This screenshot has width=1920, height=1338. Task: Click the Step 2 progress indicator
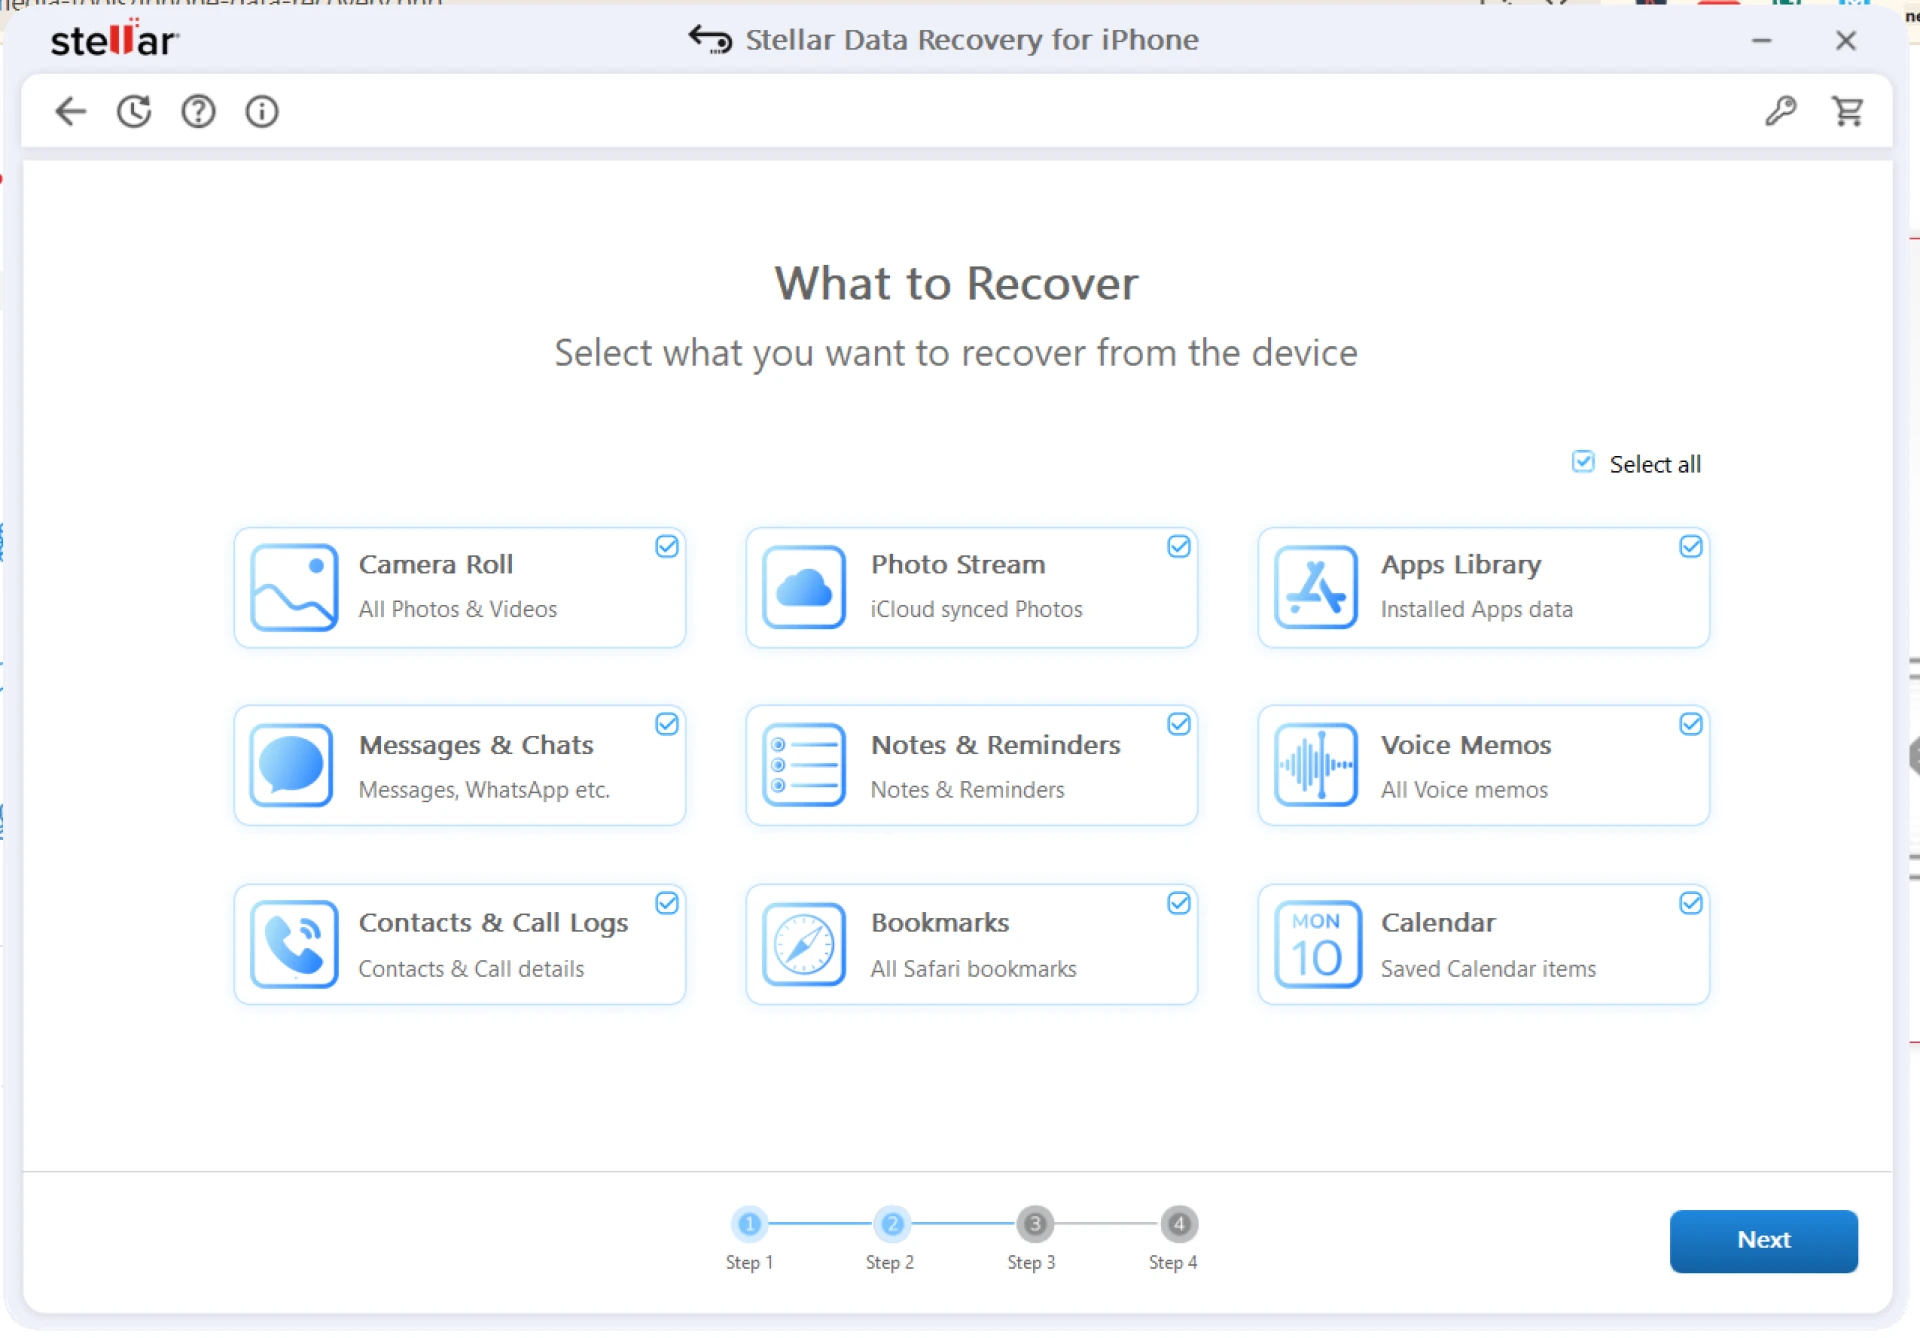(x=891, y=1223)
